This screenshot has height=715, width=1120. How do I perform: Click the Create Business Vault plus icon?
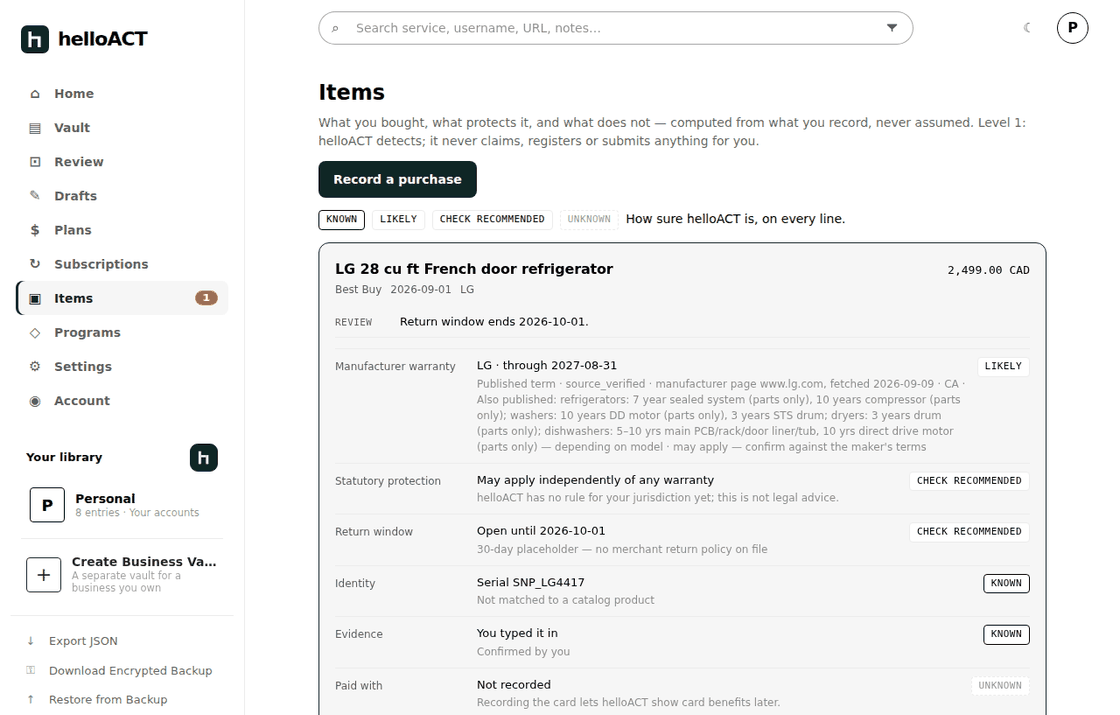pyautogui.click(x=44, y=575)
